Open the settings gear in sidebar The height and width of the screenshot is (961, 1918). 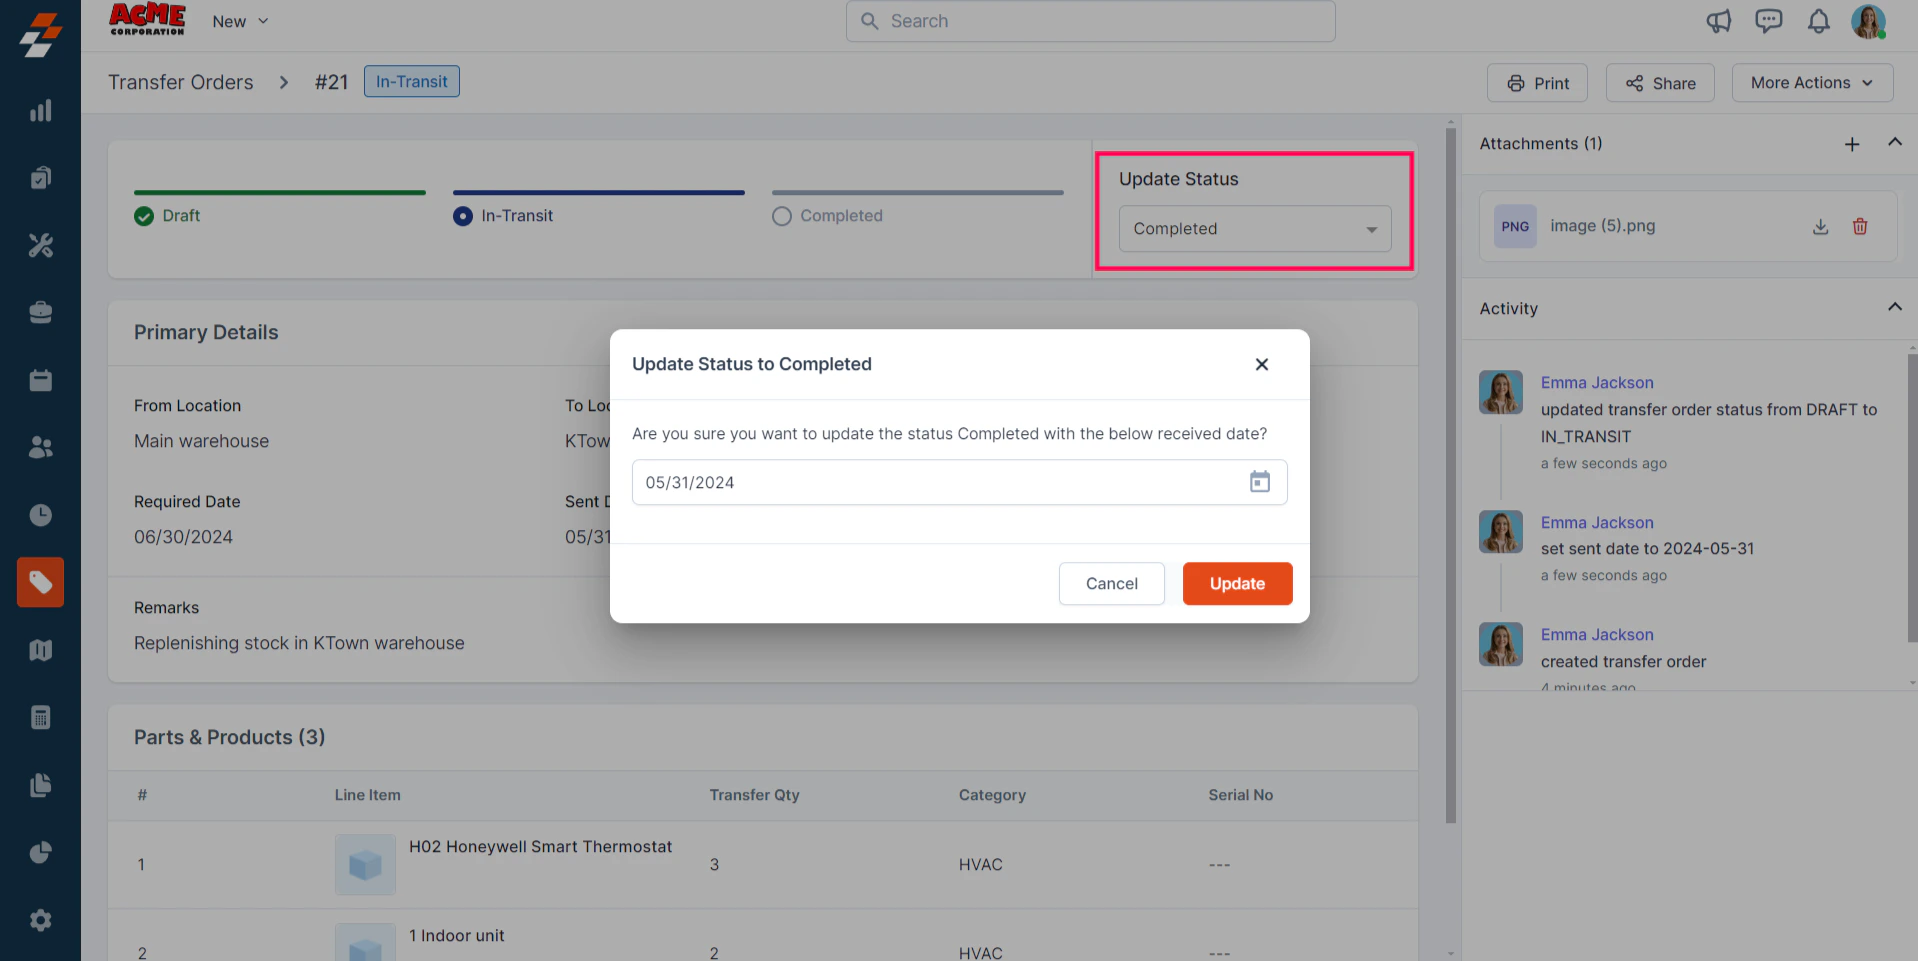40,920
